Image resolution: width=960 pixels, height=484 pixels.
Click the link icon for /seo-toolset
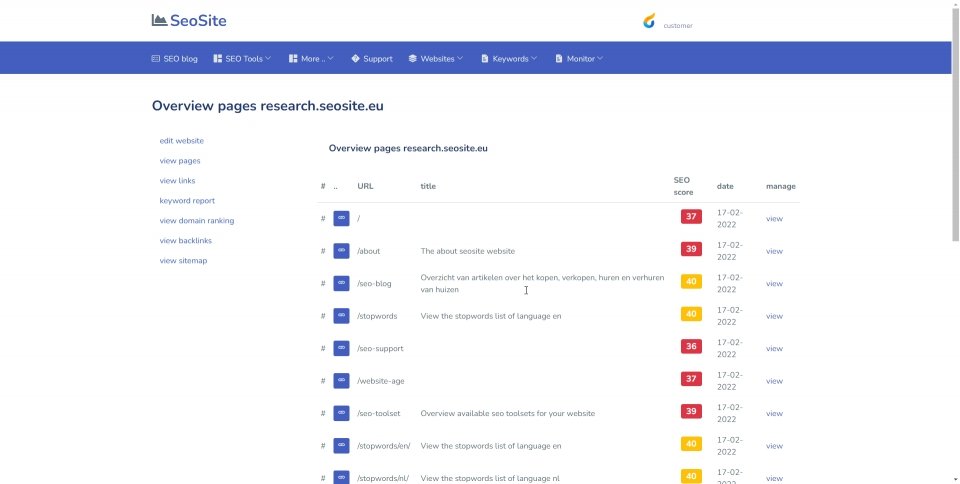(341, 413)
